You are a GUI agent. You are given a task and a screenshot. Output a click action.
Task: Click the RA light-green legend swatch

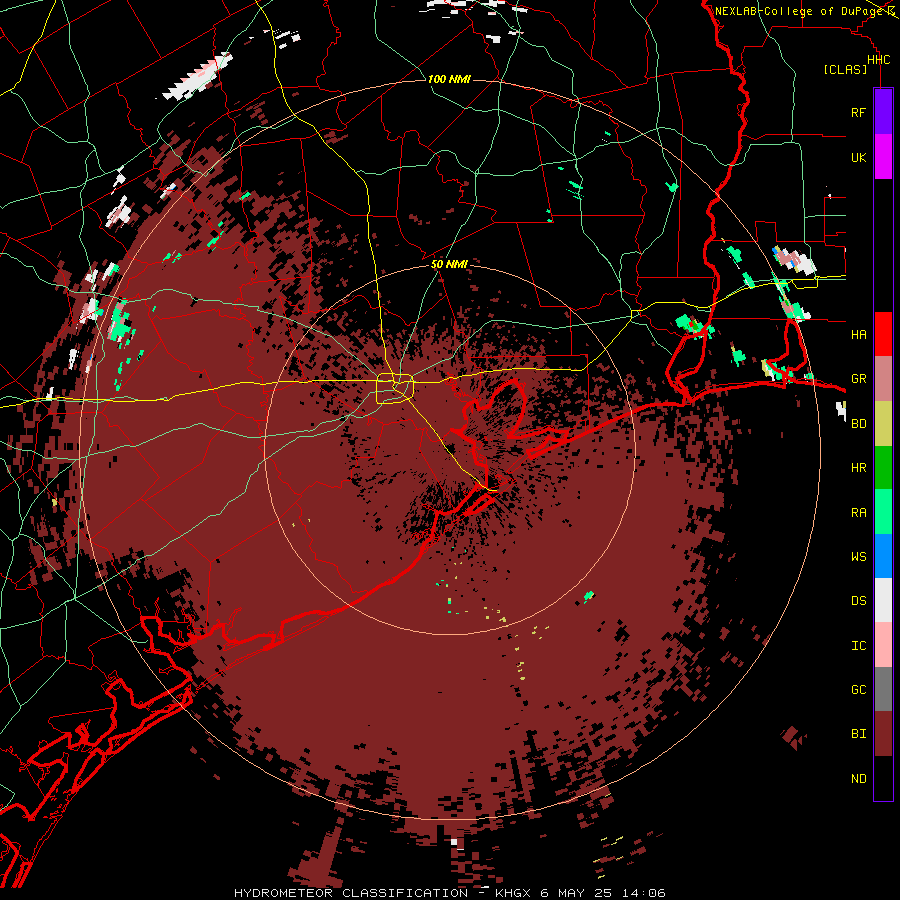[883, 512]
